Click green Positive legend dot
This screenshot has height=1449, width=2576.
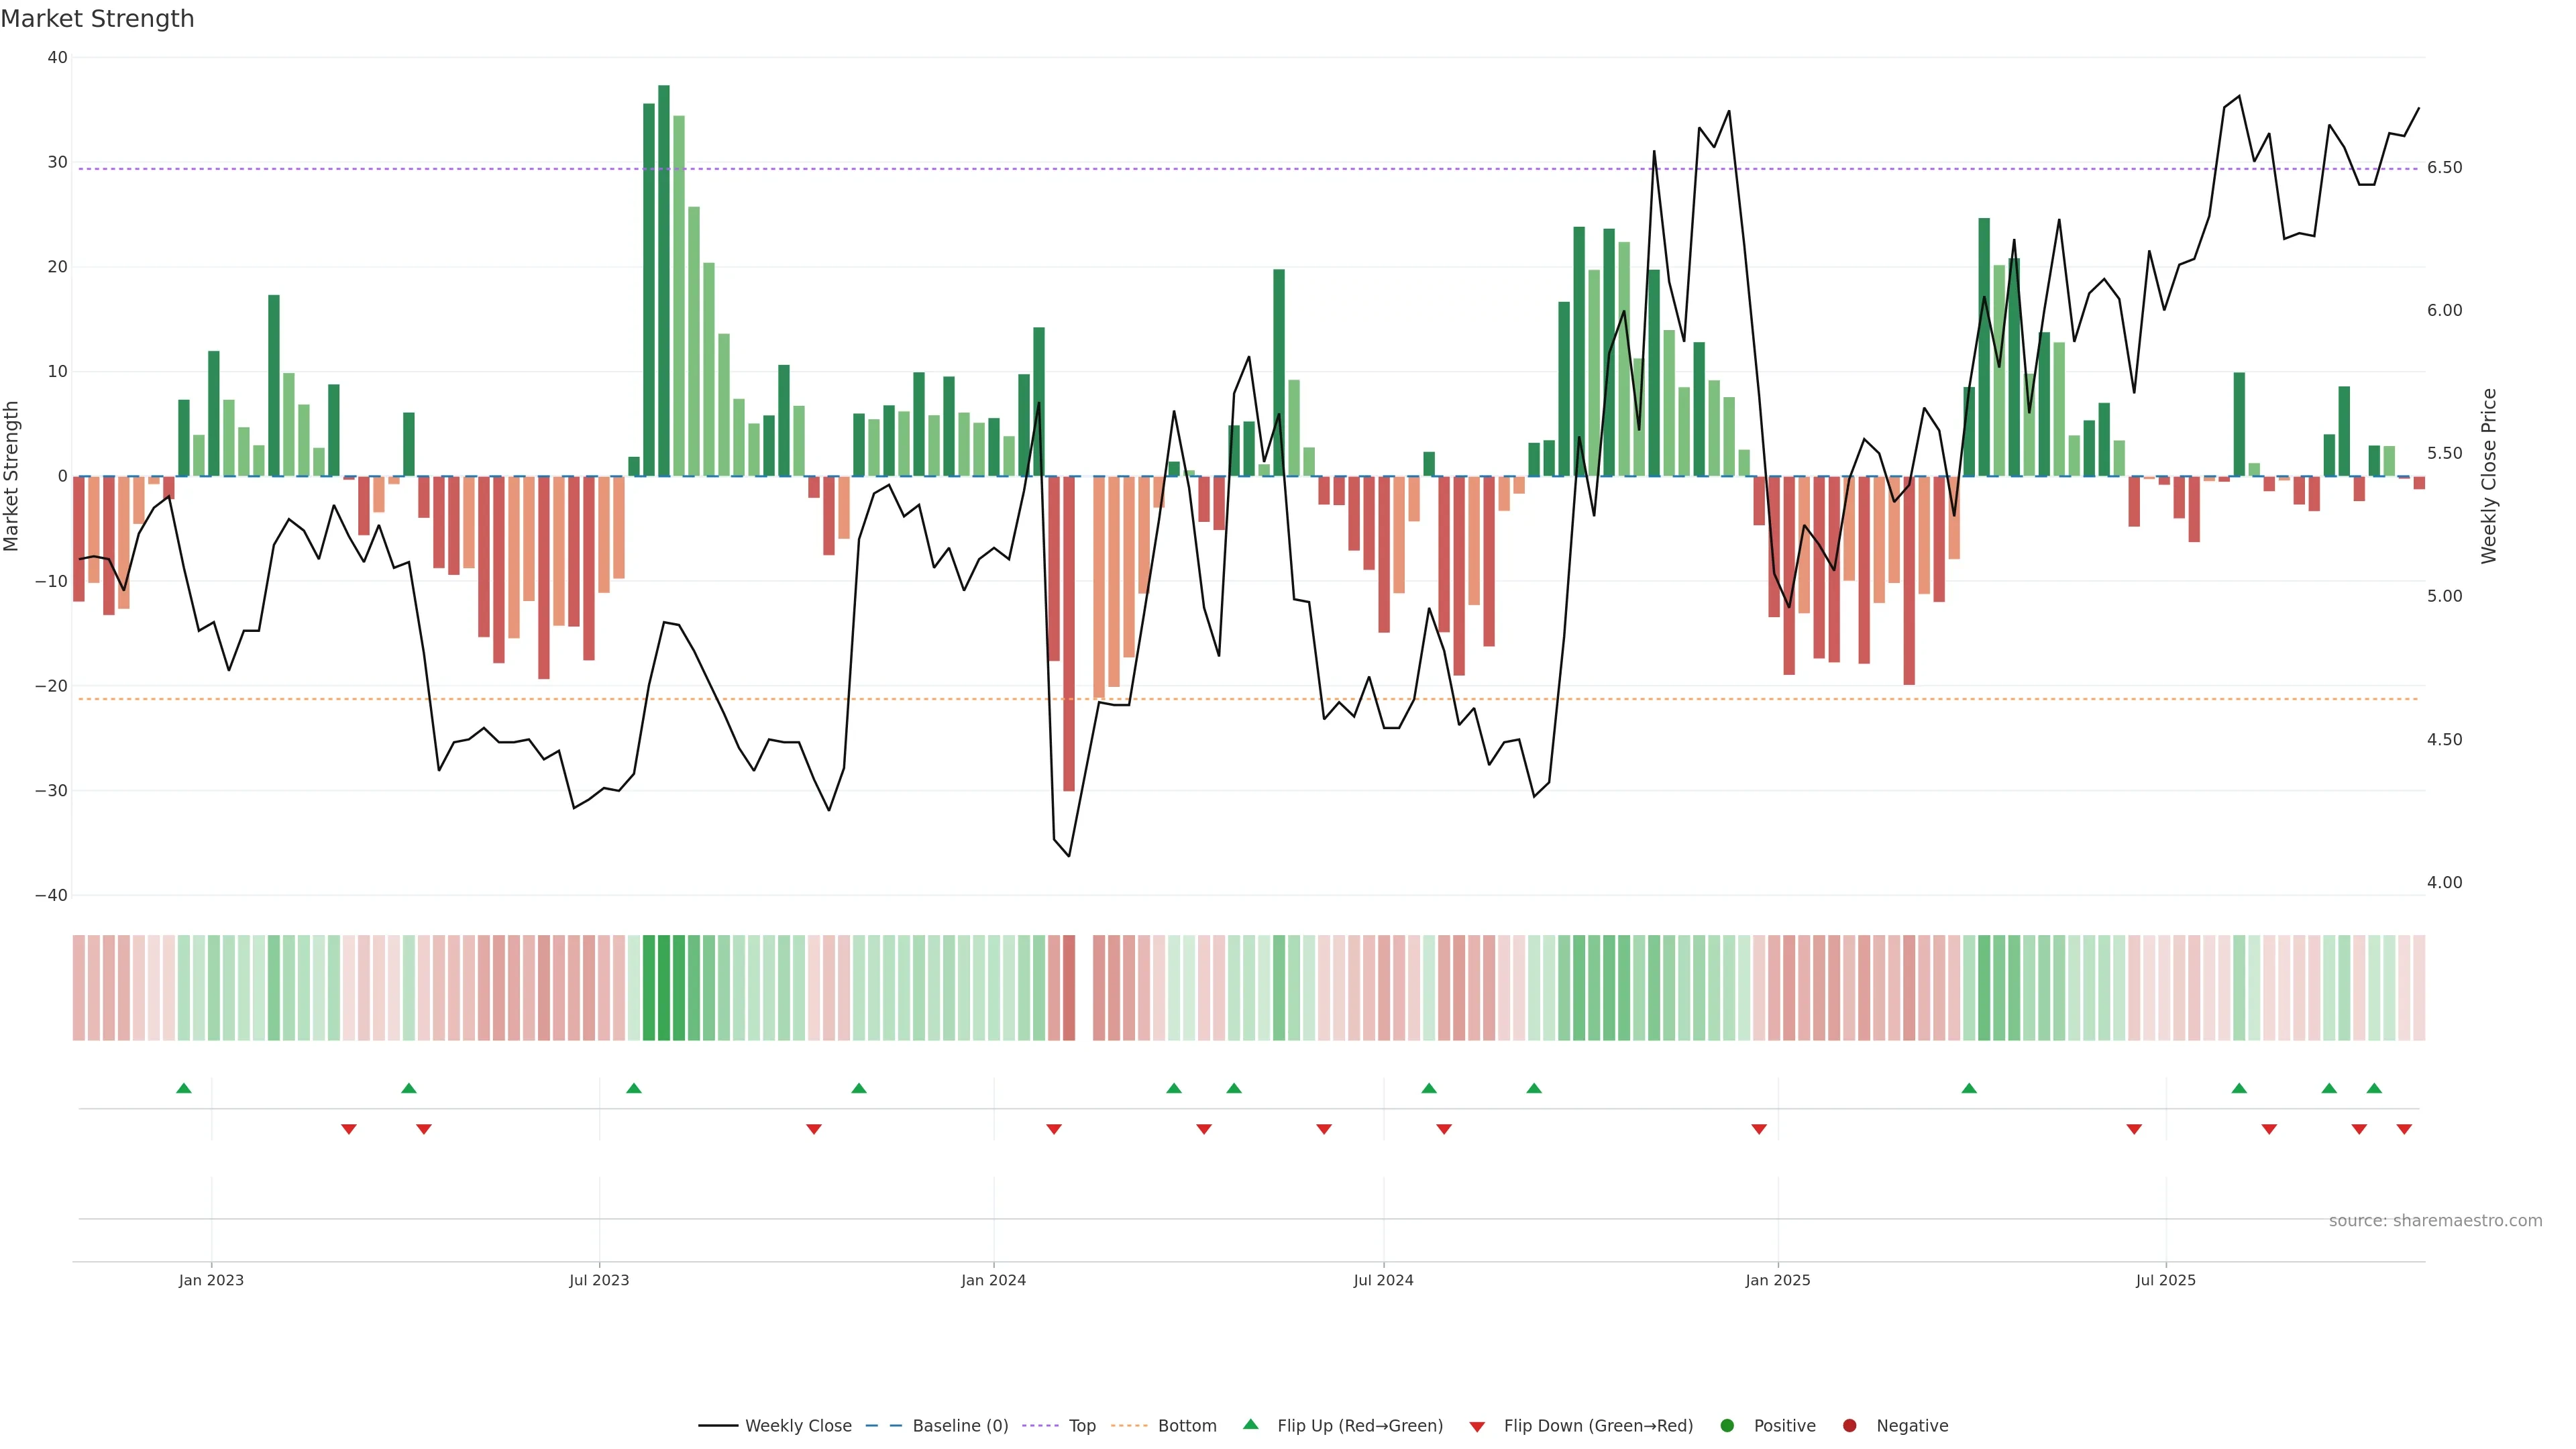point(1727,1425)
